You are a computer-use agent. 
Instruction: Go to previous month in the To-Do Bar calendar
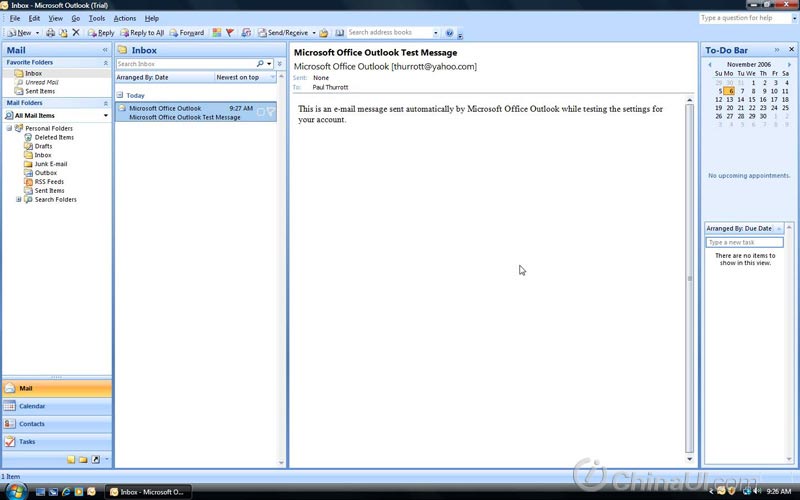click(x=710, y=65)
